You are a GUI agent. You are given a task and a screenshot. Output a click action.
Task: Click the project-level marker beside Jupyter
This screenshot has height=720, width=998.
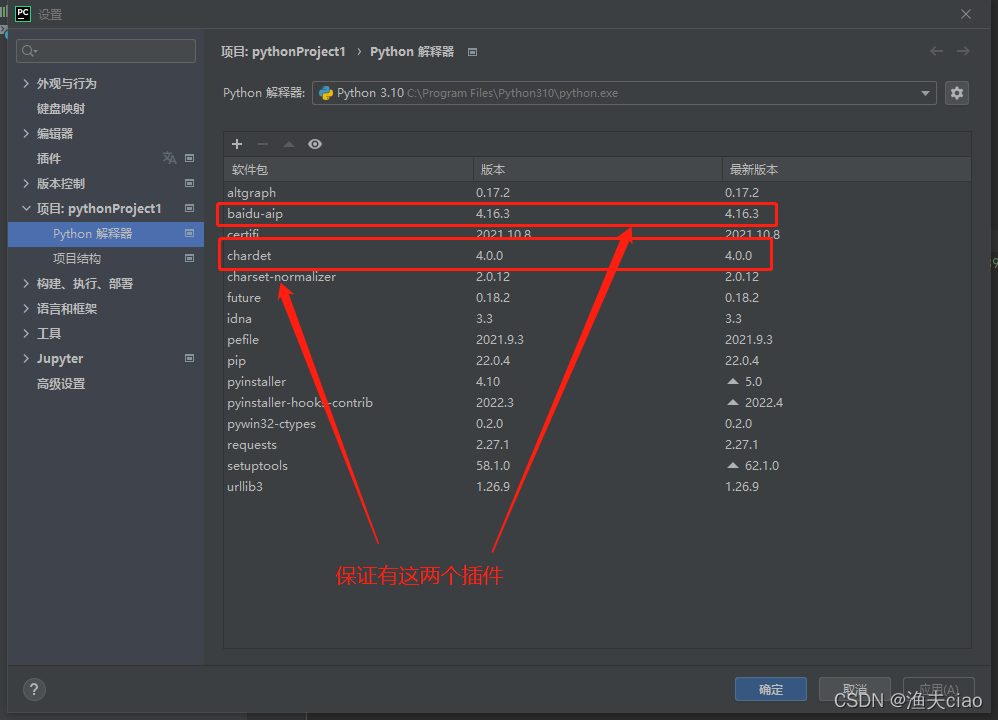coord(190,358)
